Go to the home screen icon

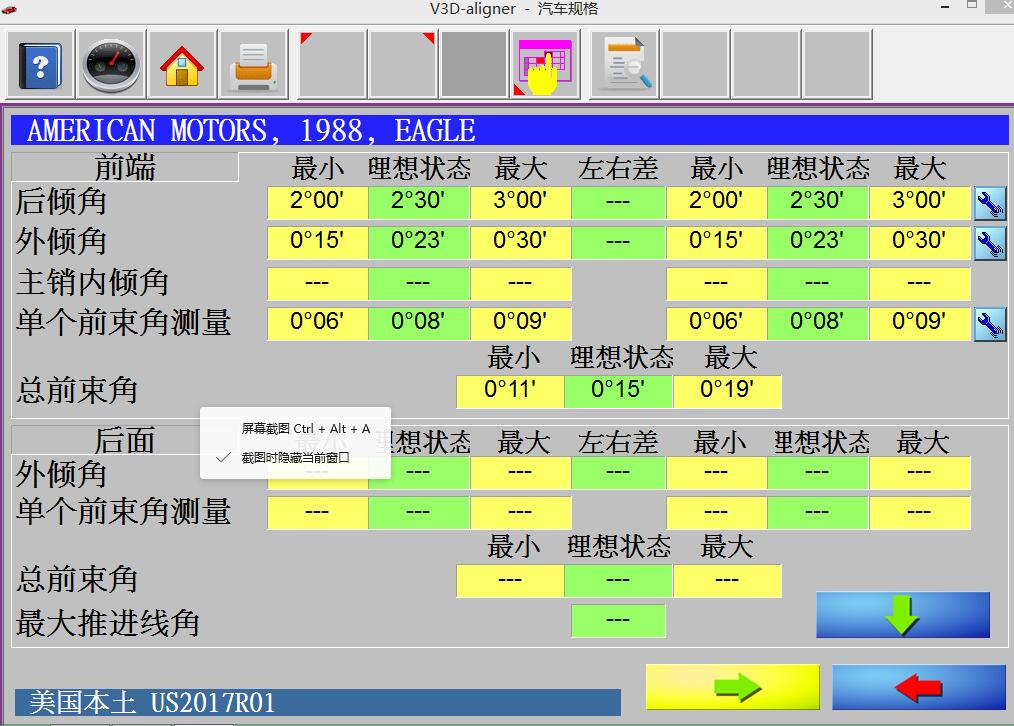182,66
